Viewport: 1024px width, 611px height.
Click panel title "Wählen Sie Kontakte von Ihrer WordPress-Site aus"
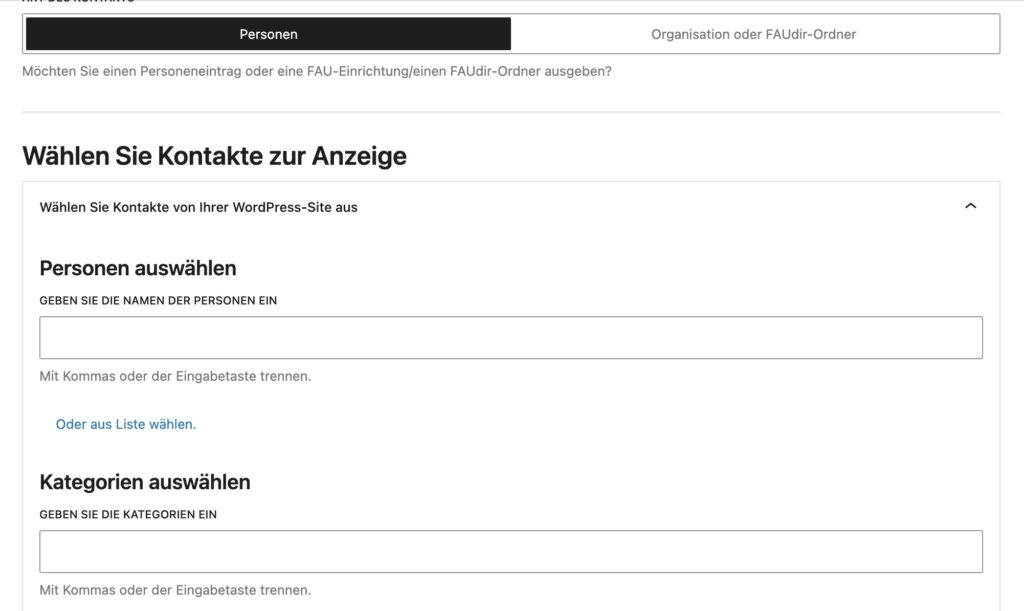point(198,207)
